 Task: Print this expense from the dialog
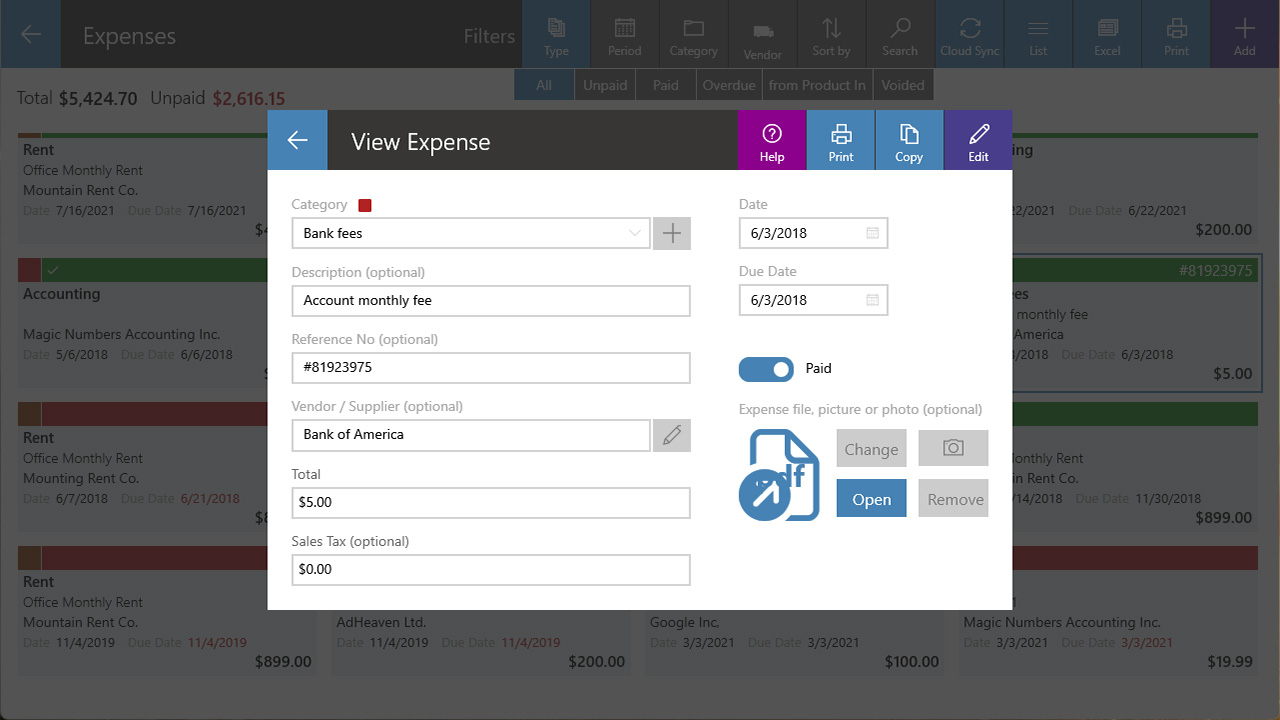pyautogui.click(x=841, y=140)
